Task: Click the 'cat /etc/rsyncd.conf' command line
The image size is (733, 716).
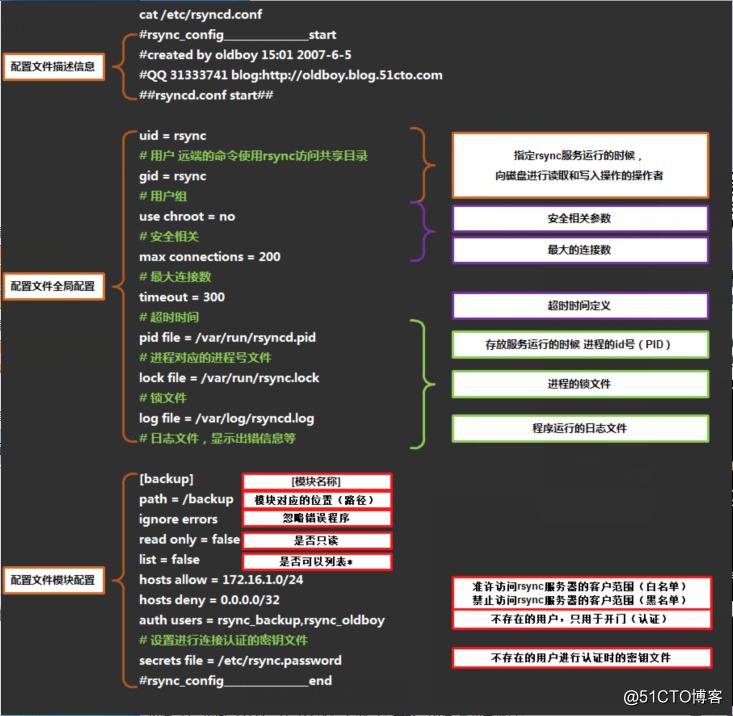Action: (x=200, y=14)
